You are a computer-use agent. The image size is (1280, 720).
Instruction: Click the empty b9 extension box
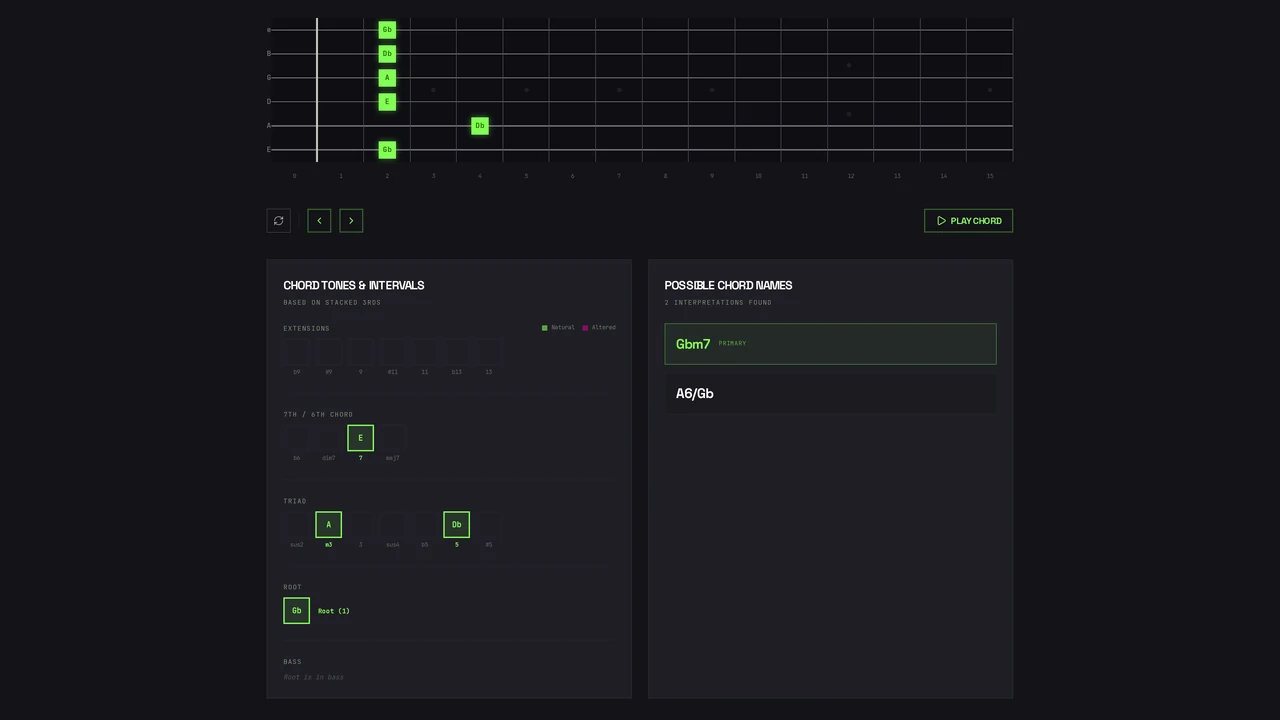click(x=297, y=352)
